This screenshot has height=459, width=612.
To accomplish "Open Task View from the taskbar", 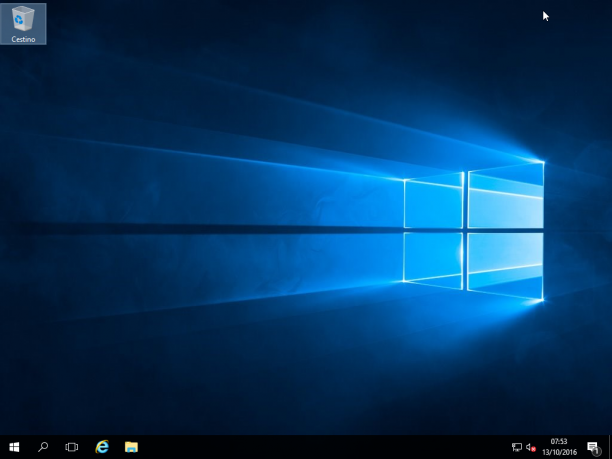I will (x=71, y=447).
